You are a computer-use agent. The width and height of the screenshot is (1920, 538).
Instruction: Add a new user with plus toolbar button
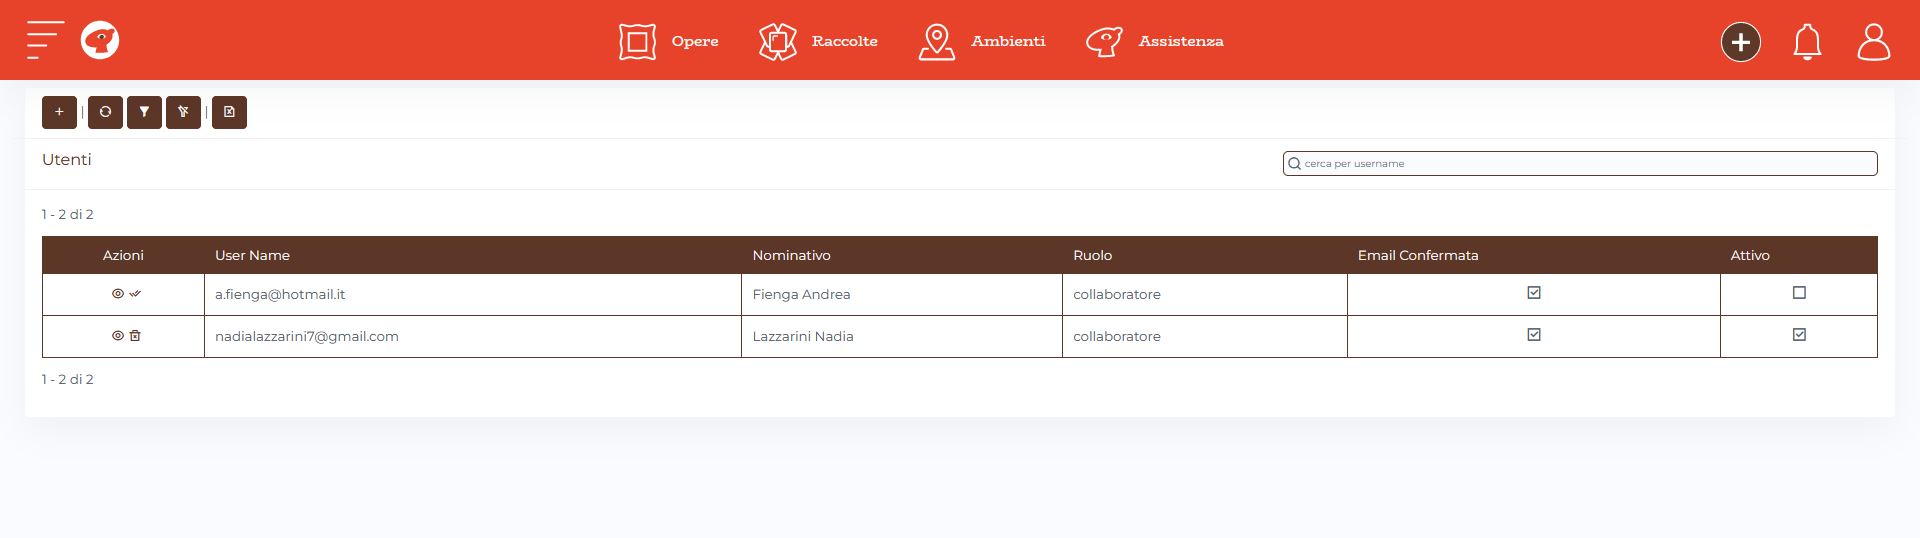click(x=59, y=112)
